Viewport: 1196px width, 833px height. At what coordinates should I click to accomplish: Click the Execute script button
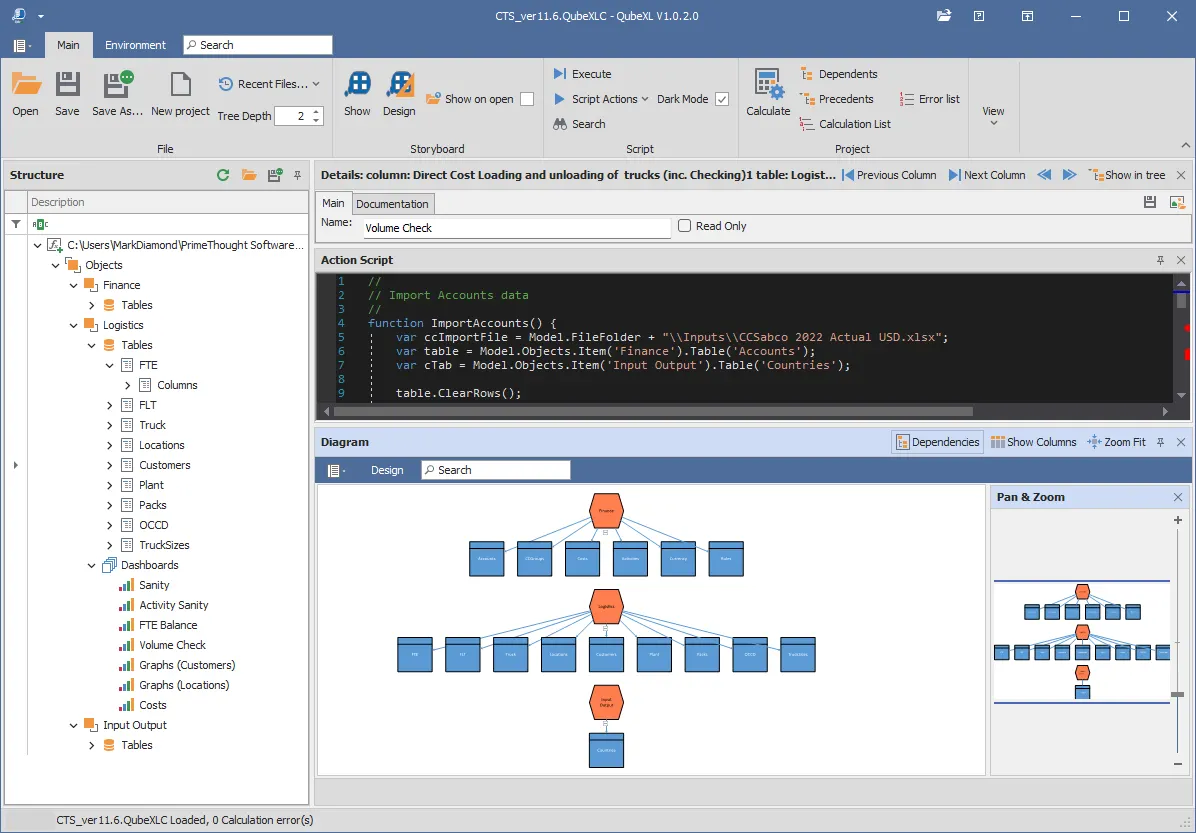coord(582,74)
